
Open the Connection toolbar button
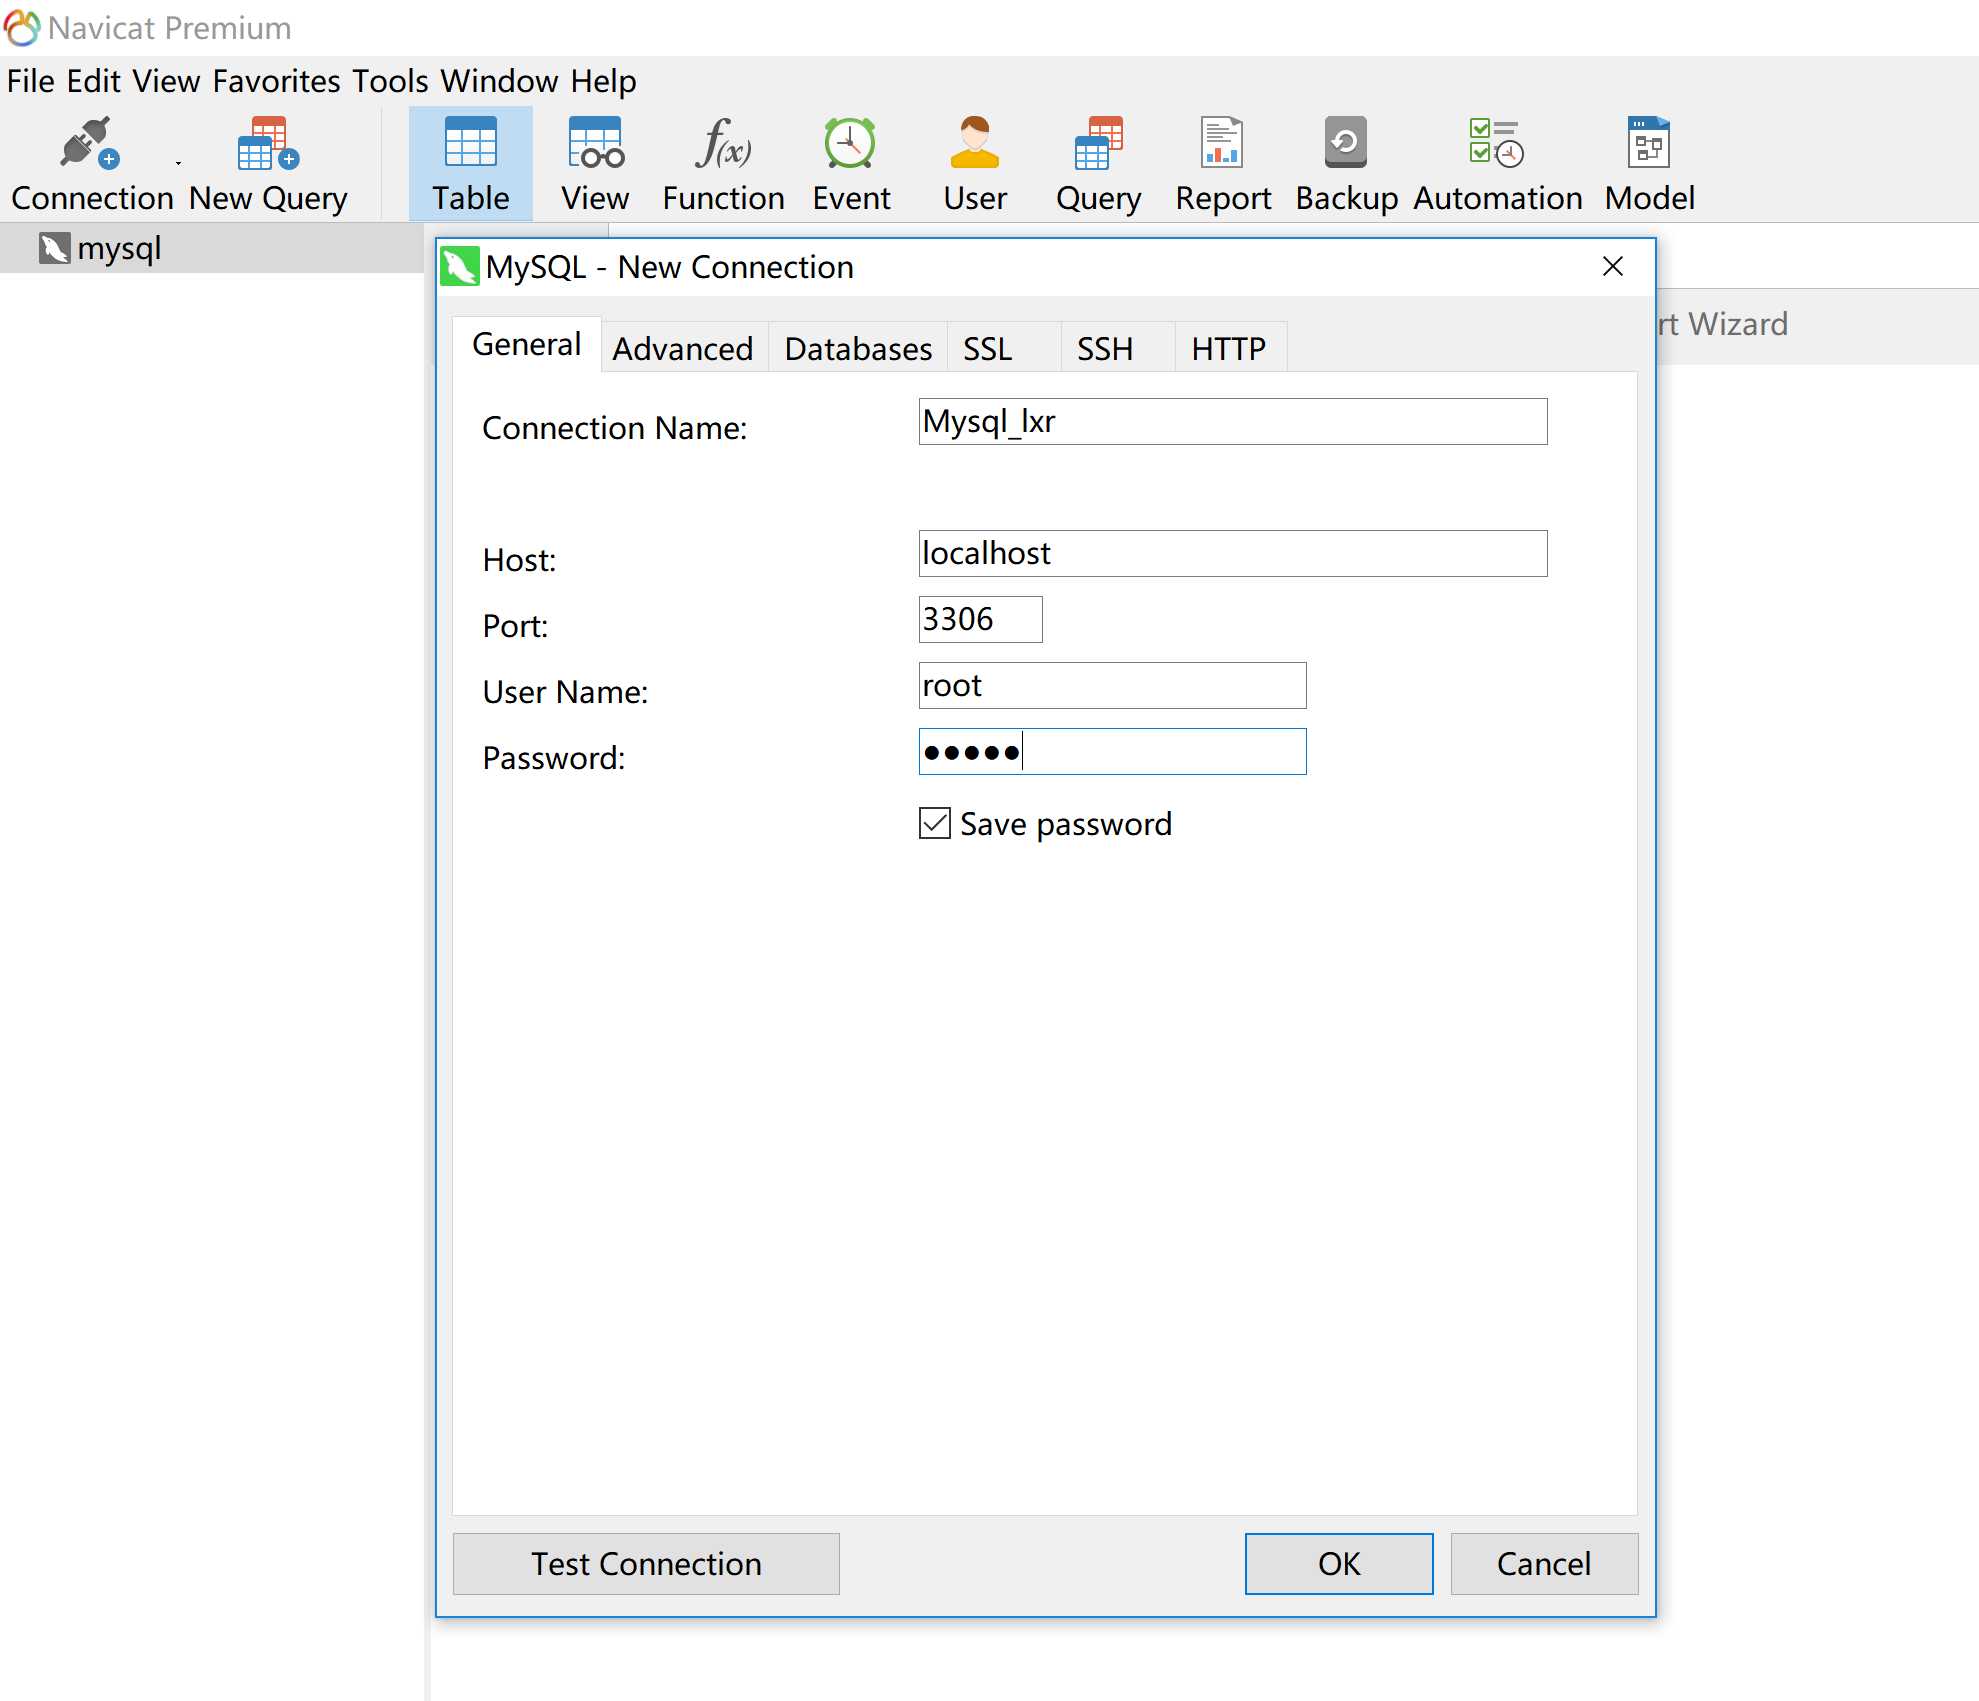[x=92, y=165]
